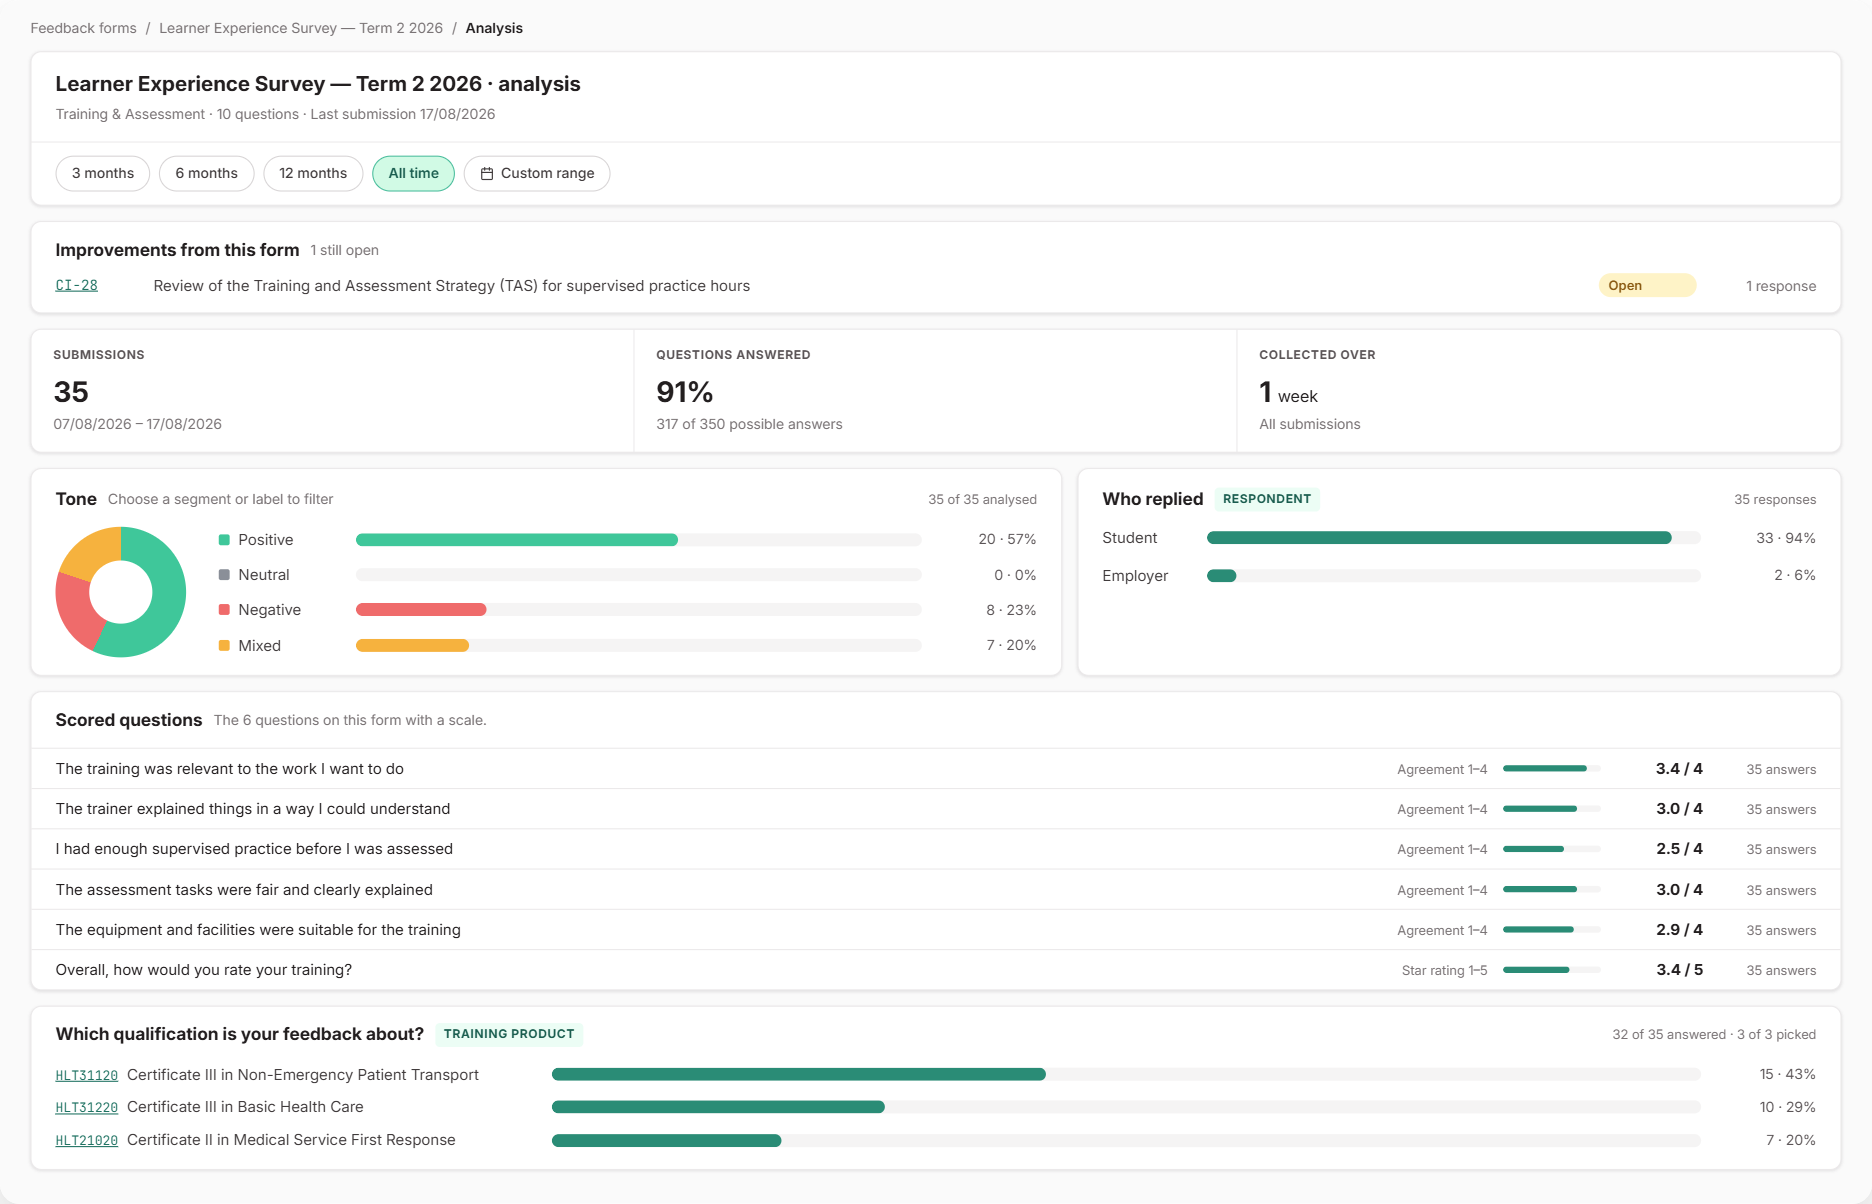Open 'The equipment and facilities' question row

coord(936,930)
